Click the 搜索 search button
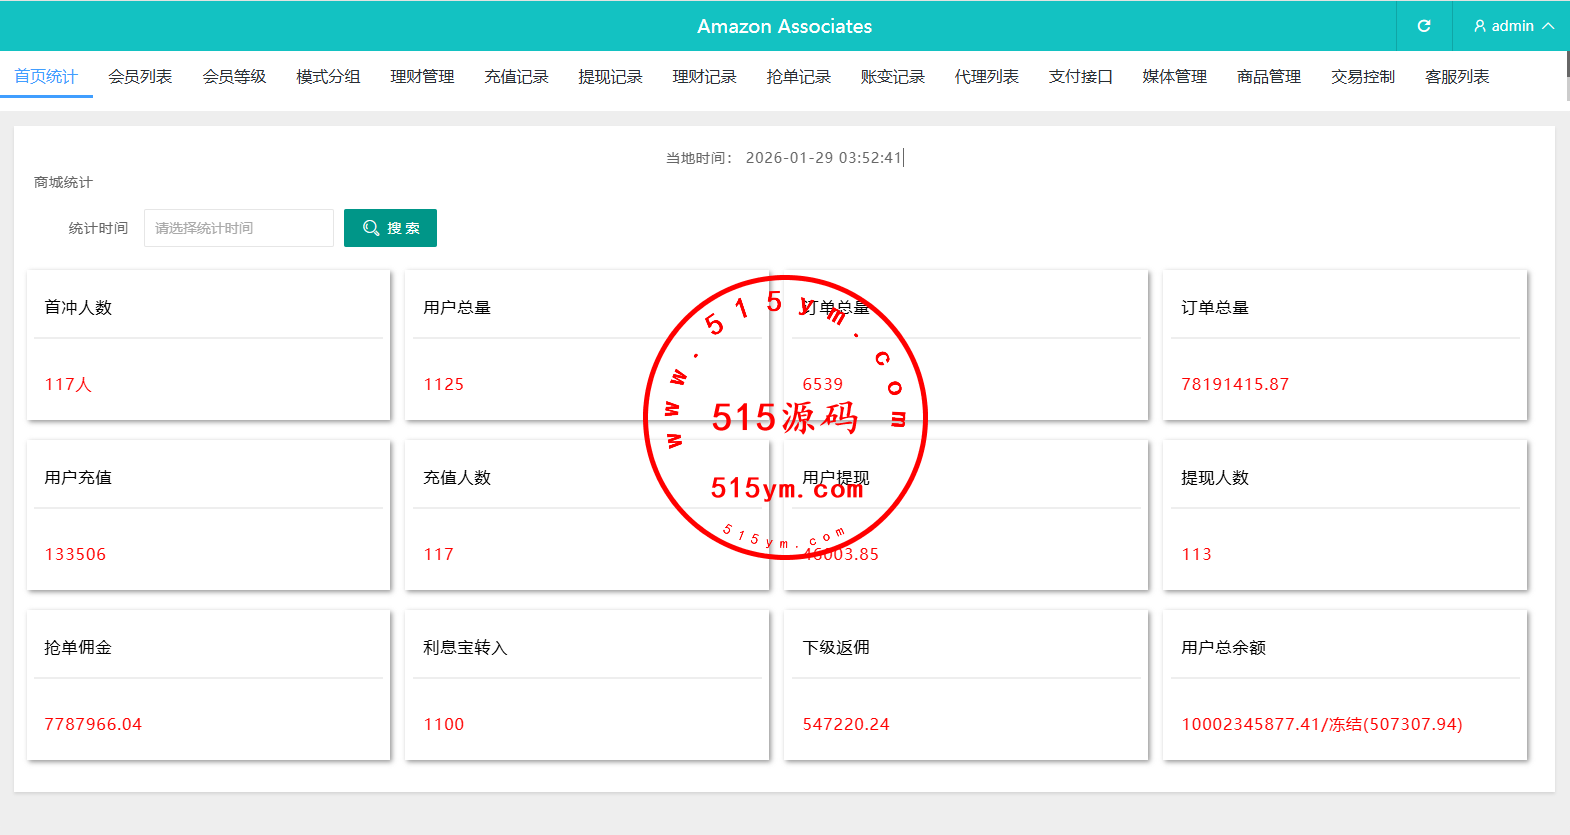Viewport: 1570px width, 835px height. [x=390, y=228]
